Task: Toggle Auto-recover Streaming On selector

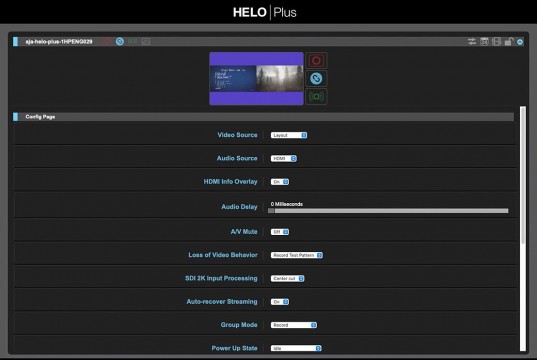Action: point(280,302)
